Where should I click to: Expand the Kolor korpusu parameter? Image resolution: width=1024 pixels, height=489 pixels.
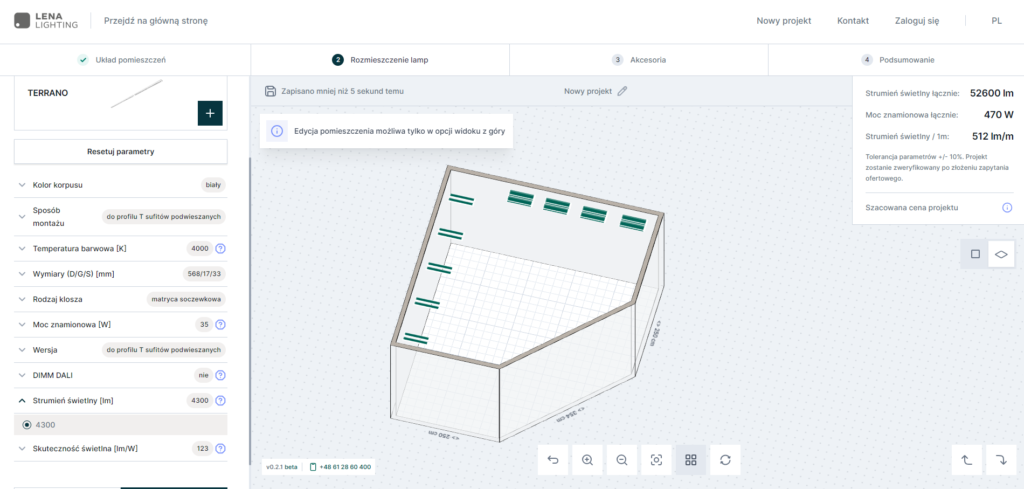click(22, 185)
